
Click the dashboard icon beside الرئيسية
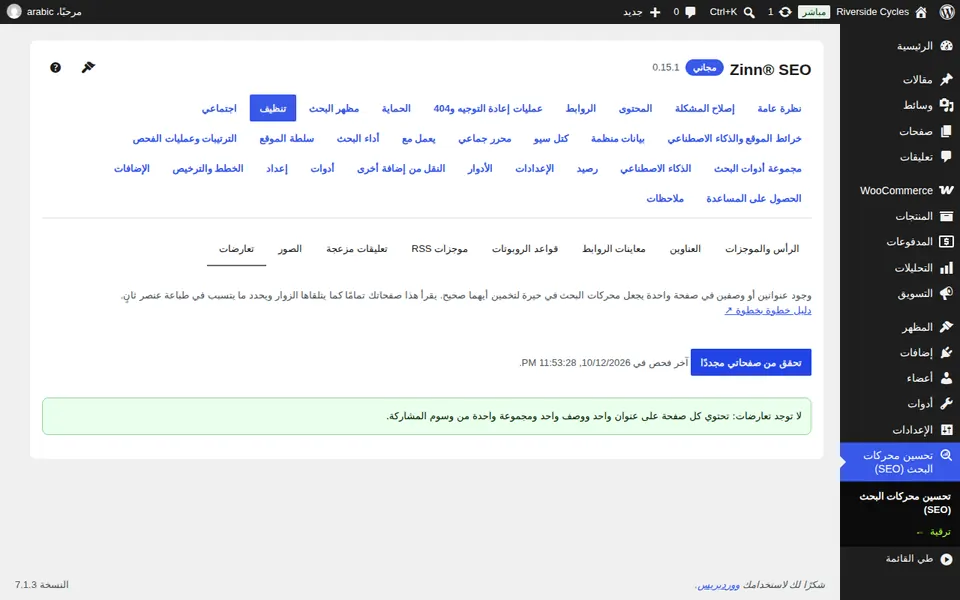[947, 46]
